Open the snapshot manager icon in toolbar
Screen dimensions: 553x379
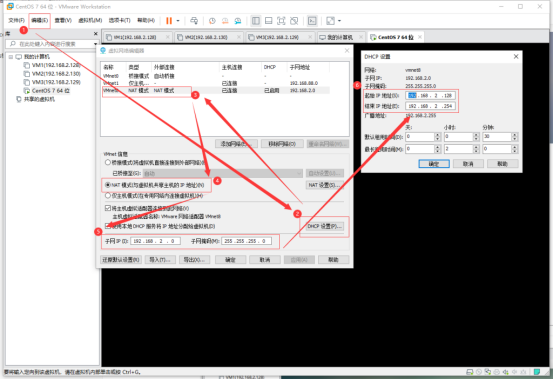tap(238, 21)
